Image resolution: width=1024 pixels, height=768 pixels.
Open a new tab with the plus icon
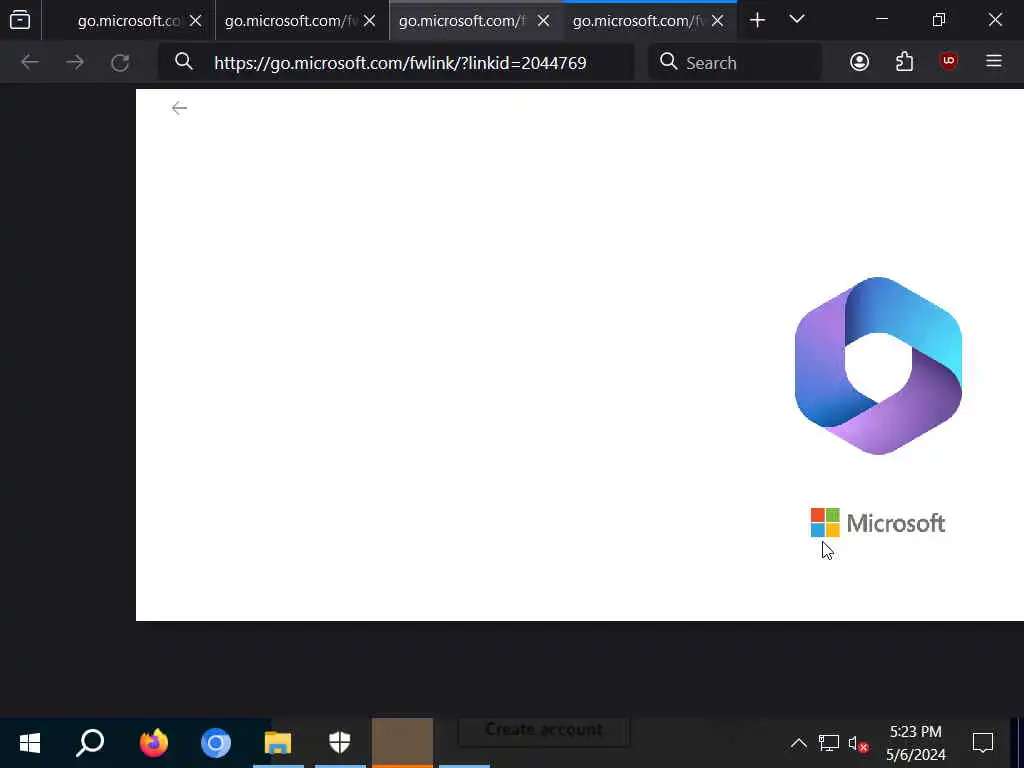(757, 20)
